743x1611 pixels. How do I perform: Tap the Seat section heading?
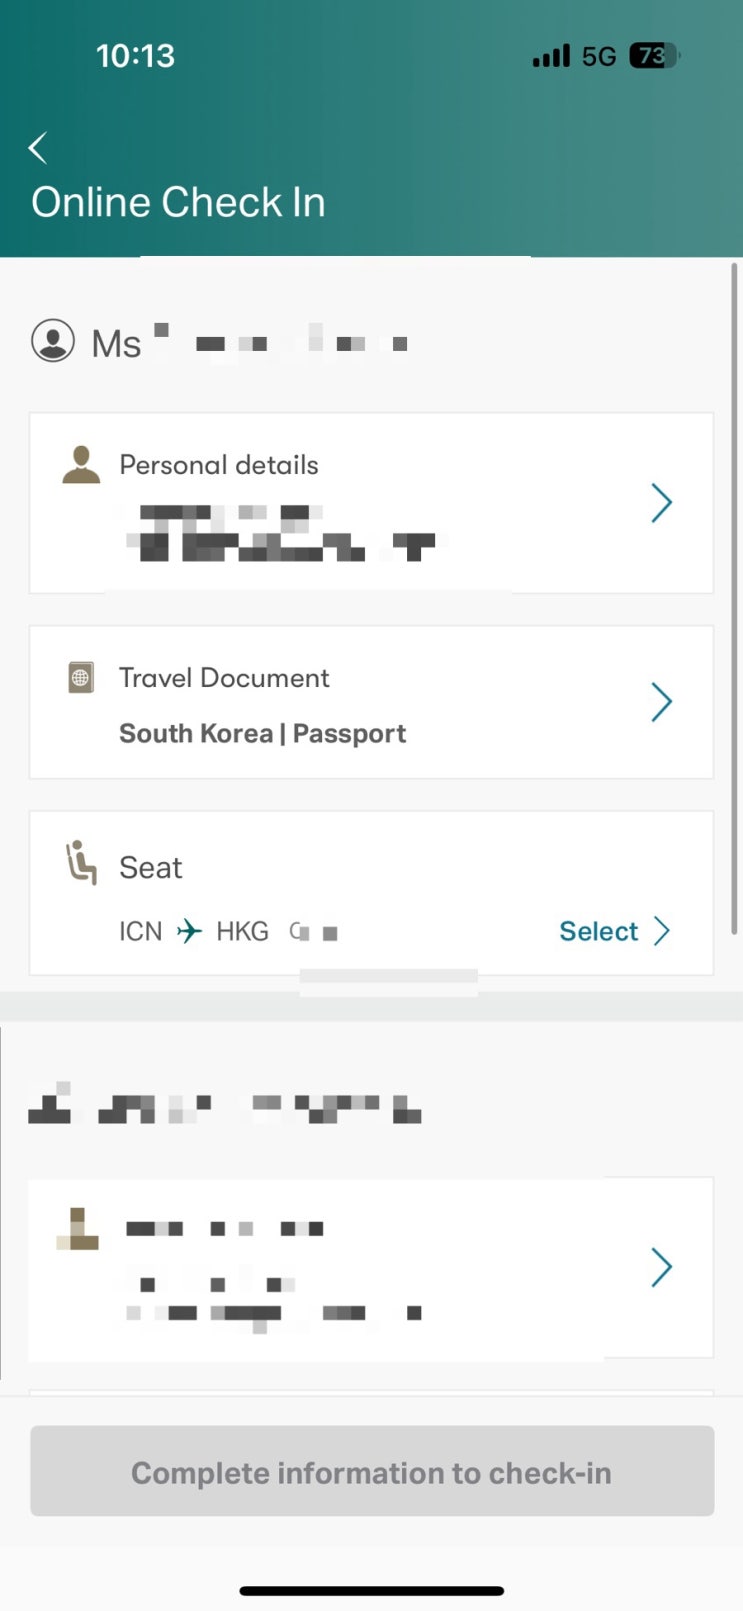point(151,867)
